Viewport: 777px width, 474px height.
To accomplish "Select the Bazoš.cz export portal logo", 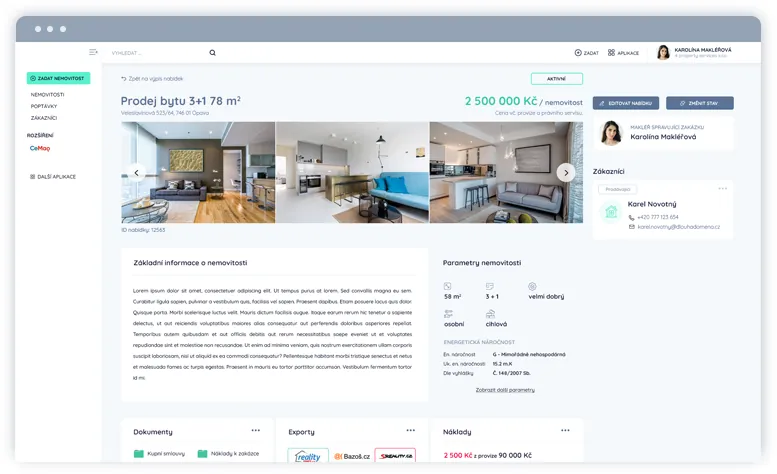I will point(352,456).
